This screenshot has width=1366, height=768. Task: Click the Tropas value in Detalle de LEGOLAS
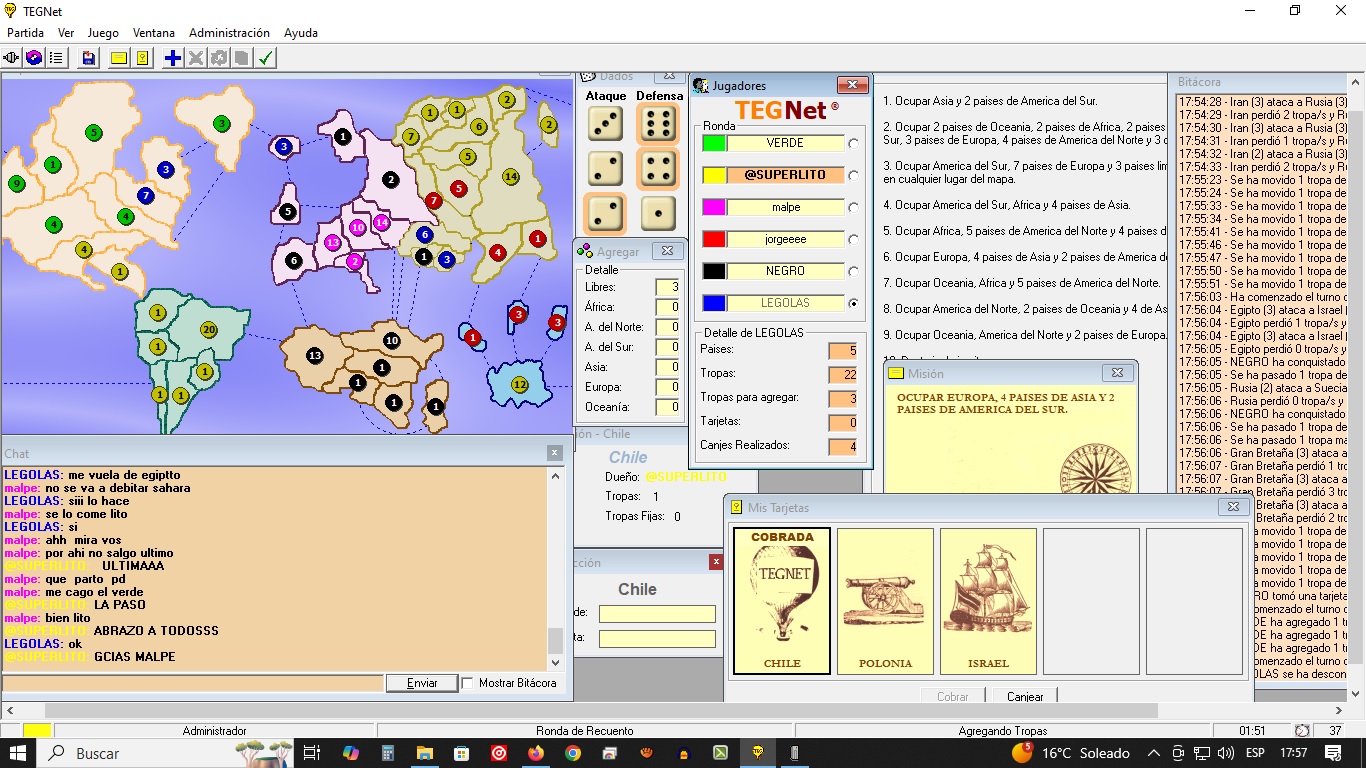point(843,374)
